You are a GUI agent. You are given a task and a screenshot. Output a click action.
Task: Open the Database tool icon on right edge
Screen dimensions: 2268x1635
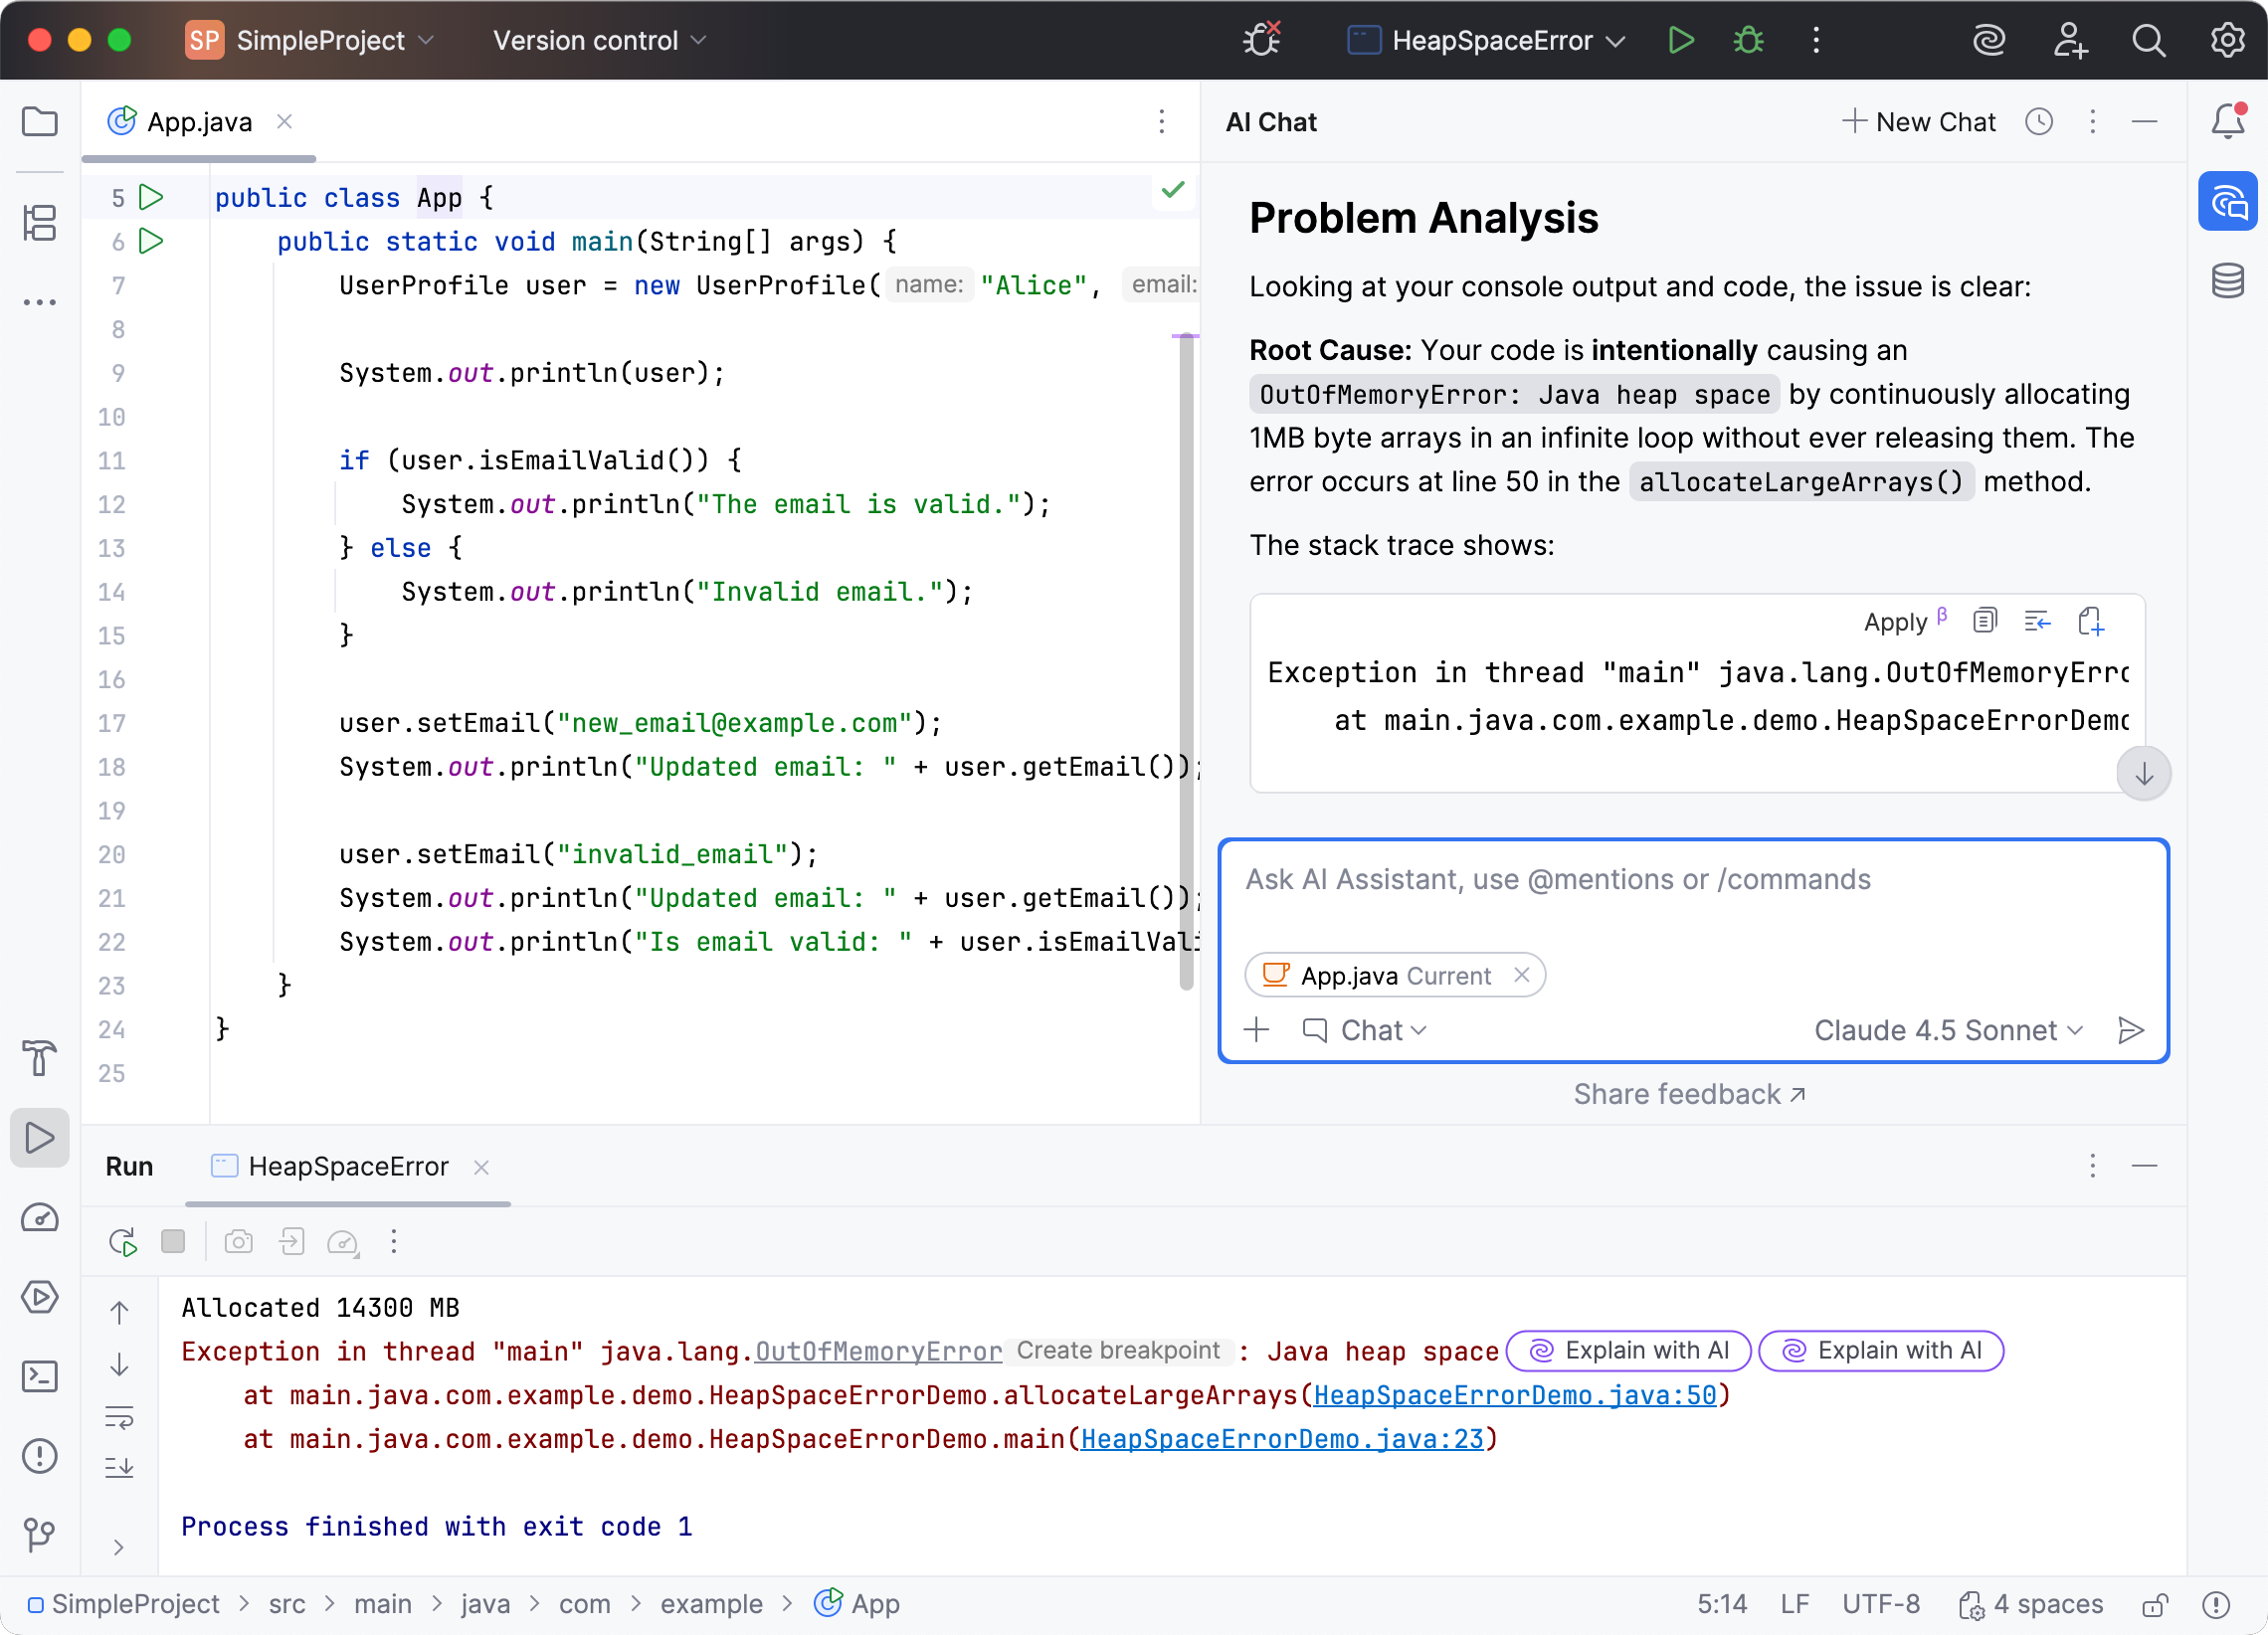click(2228, 281)
